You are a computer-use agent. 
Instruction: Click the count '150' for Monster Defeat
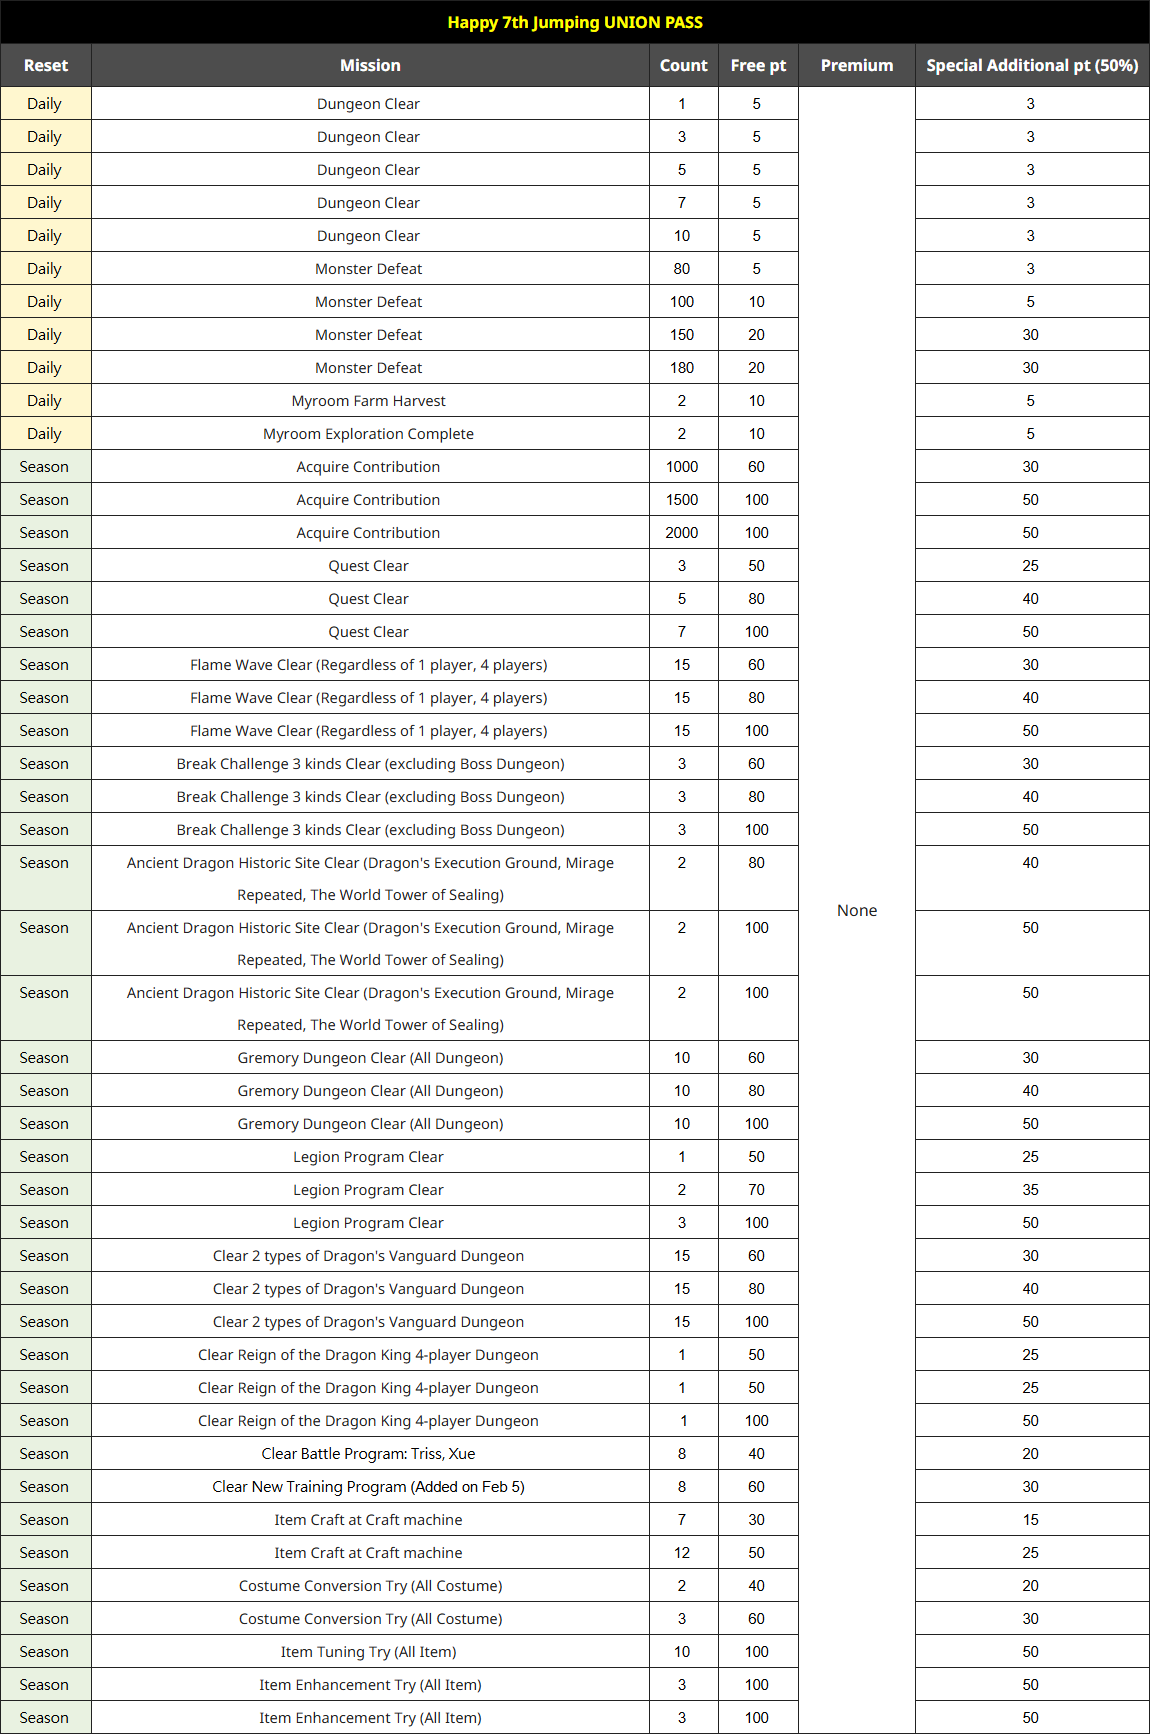click(x=682, y=335)
